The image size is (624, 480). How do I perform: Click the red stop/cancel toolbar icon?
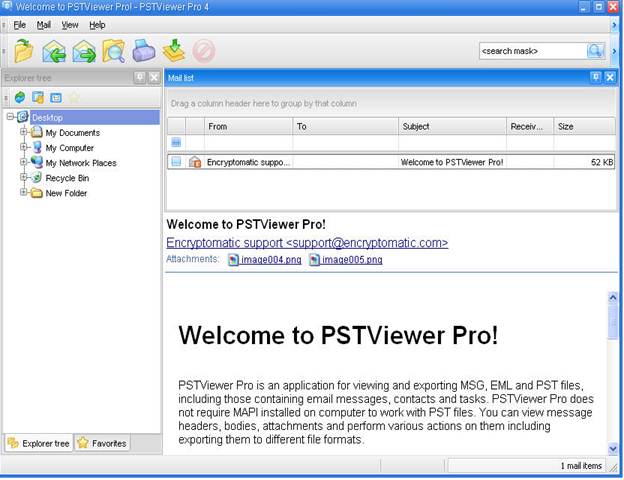click(x=204, y=51)
